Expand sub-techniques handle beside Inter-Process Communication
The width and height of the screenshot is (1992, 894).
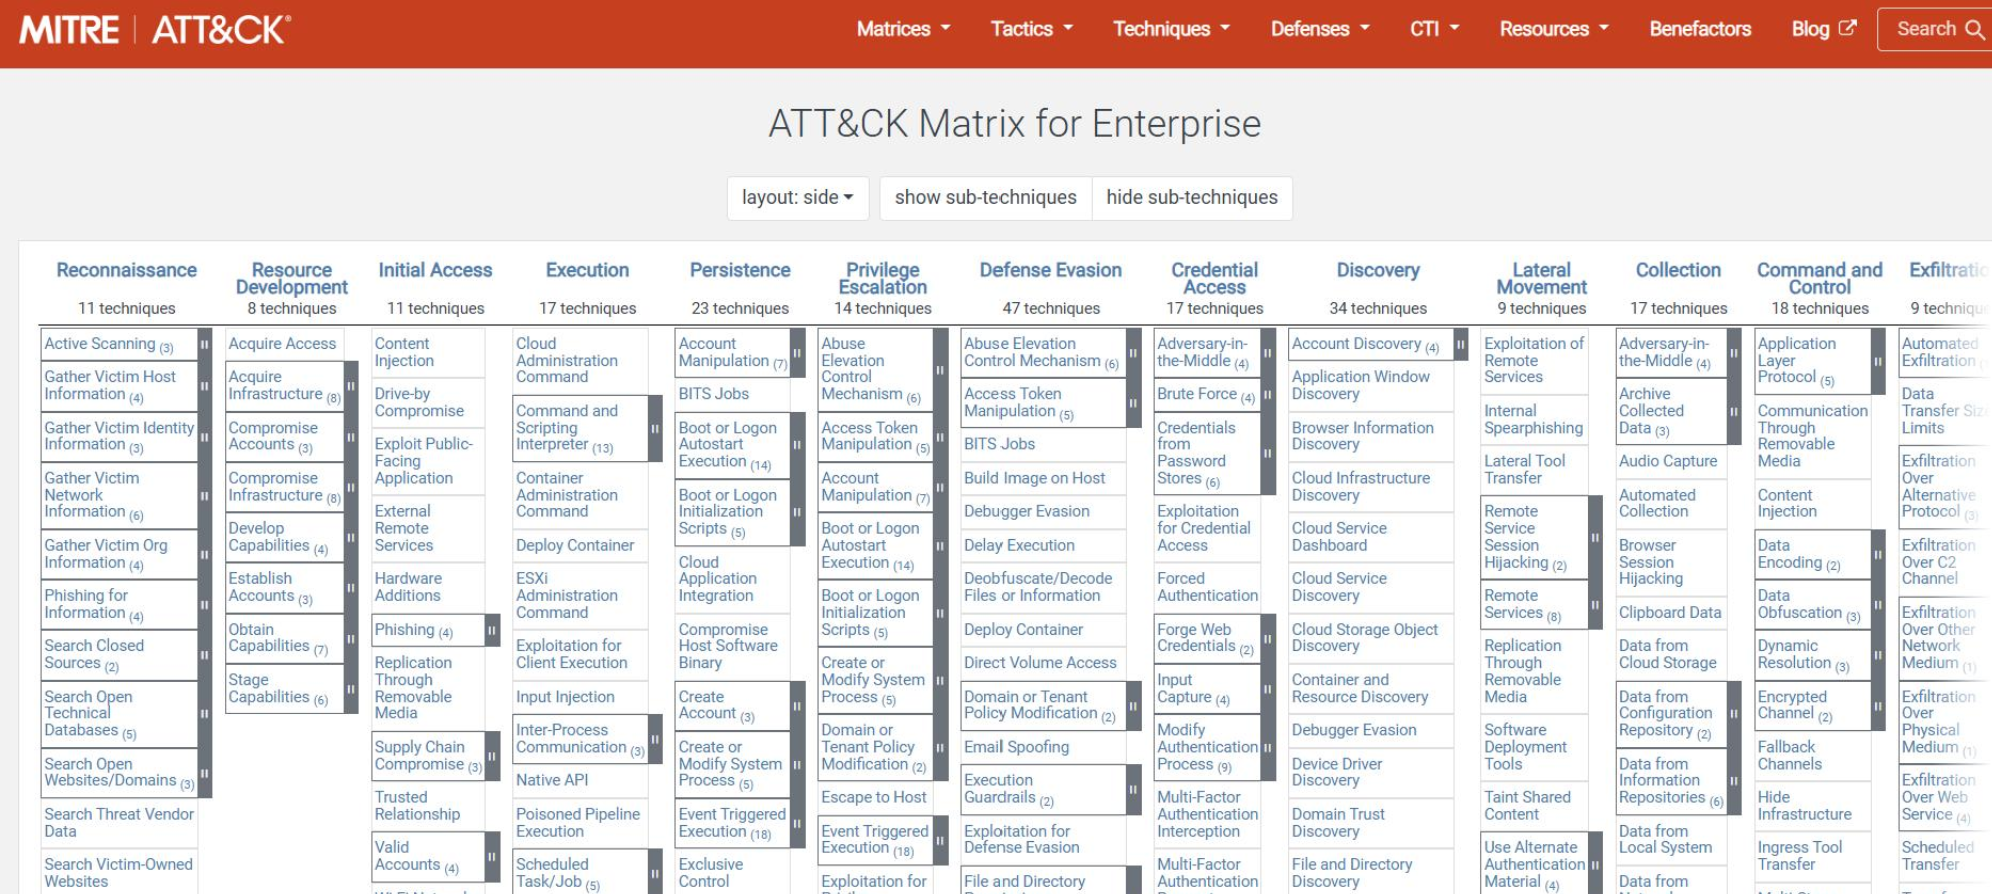655,739
